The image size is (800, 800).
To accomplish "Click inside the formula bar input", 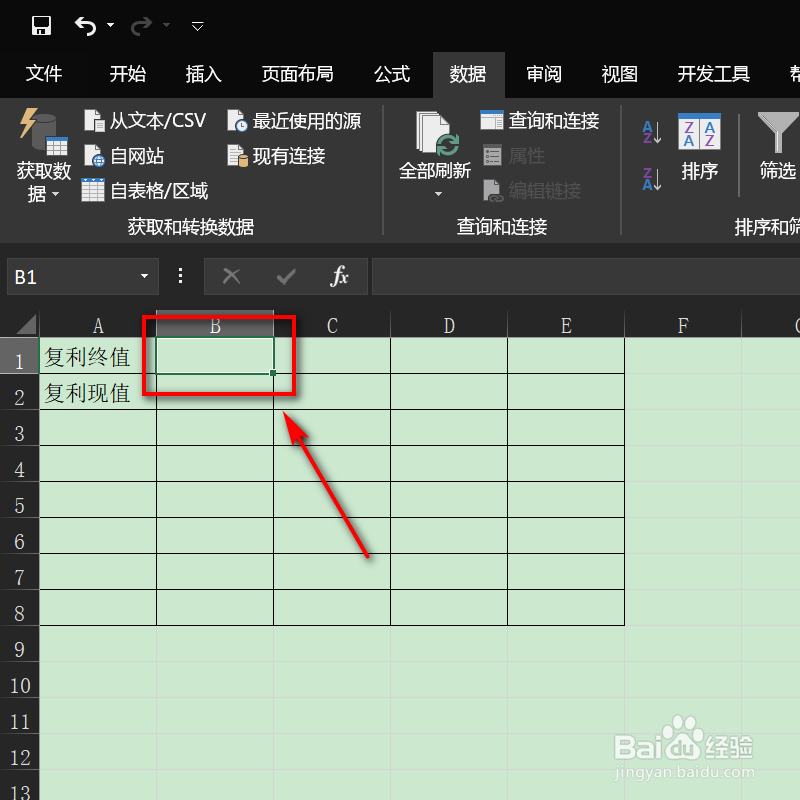I will point(586,277).
